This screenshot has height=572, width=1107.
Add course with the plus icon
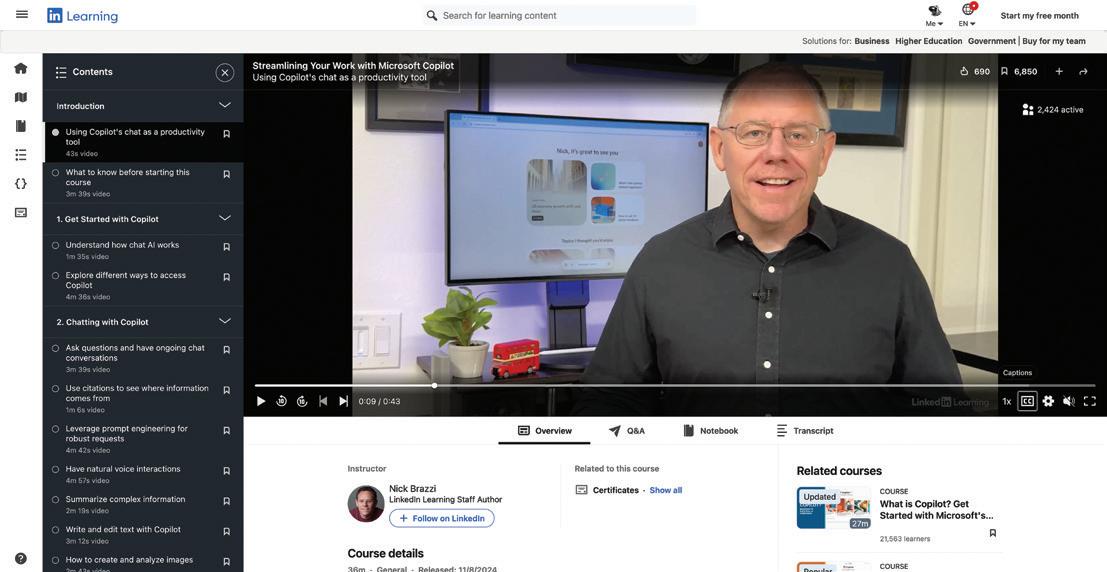click(x=1059, y=71)
